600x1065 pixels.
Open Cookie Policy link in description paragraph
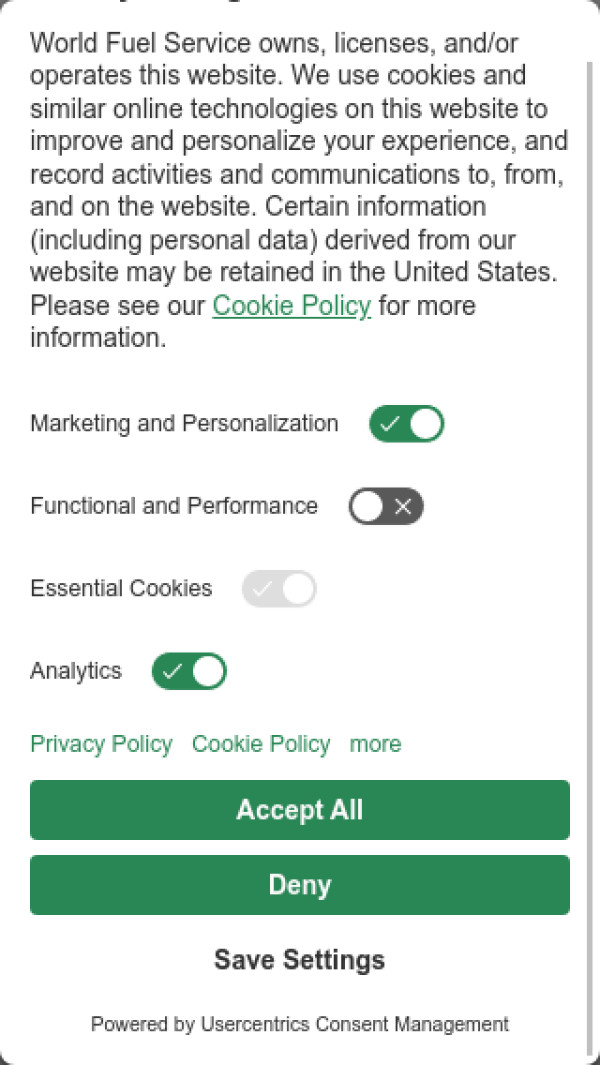tap(291, 306)
